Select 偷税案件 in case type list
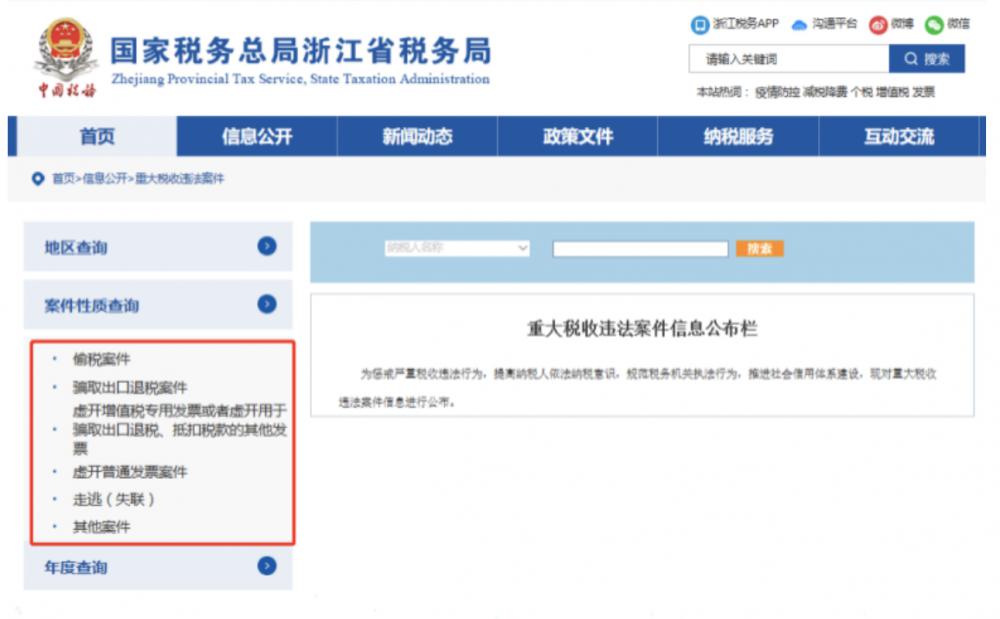Screen dimensions: 1000x619 [x=101, y=359]
